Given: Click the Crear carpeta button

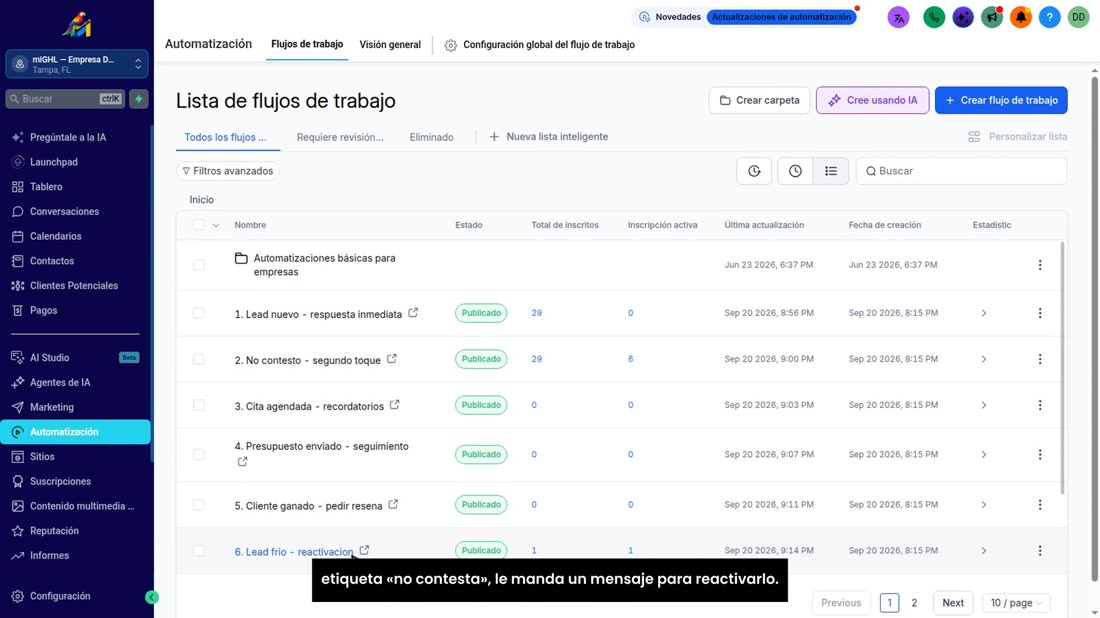Looking at the screenshot, I should point(759,100).
